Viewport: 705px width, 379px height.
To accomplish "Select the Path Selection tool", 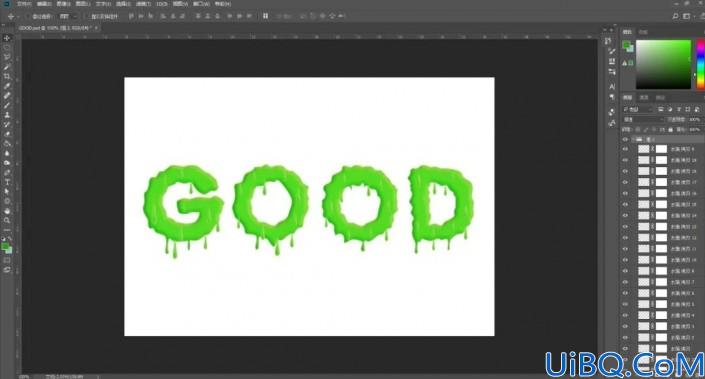I will point(7,192).
